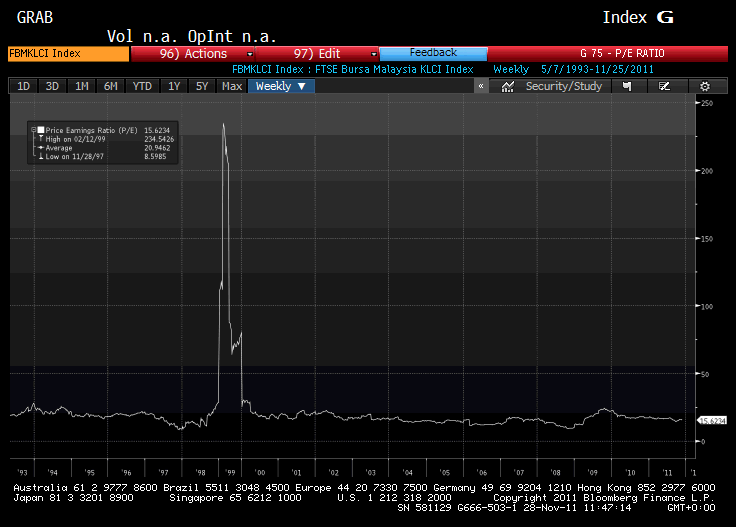The width and height of the screenshot is (736, 527).
Task: Click the Weekly label in chart header
Action: 511,69
